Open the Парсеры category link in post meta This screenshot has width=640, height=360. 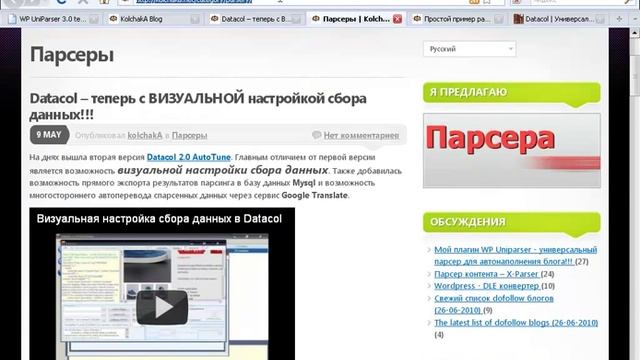[x=189, y=135]
